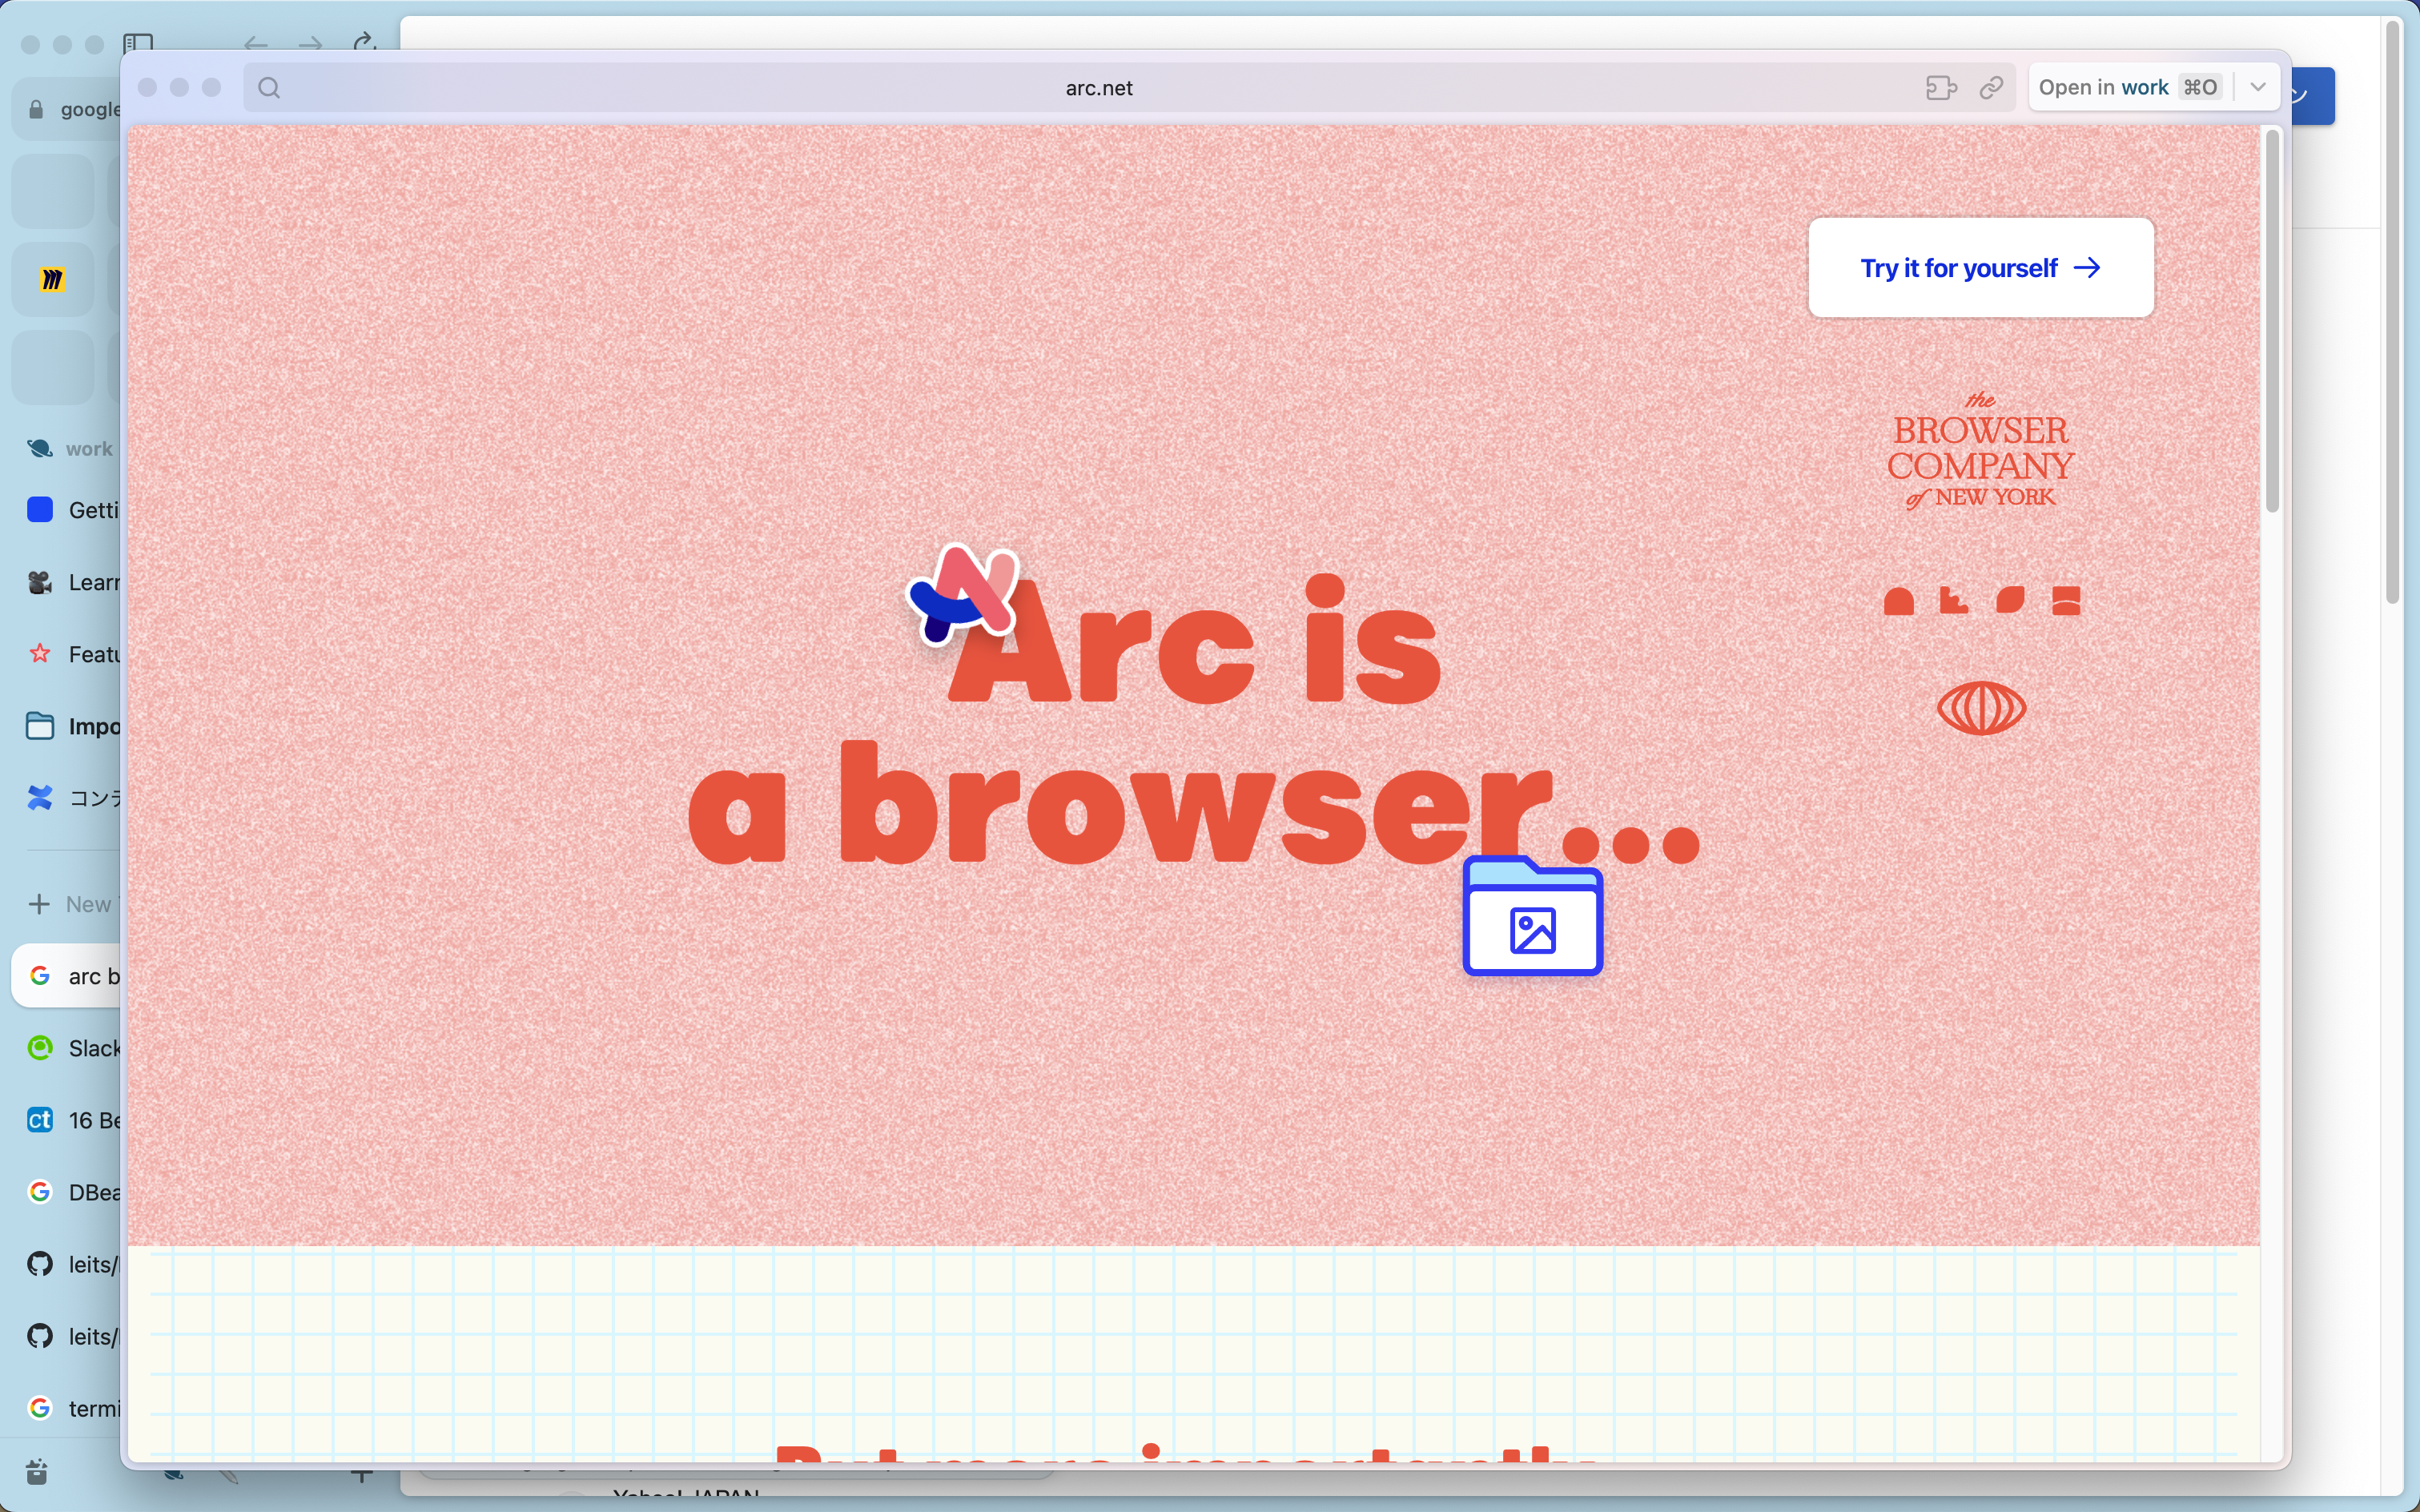Click the arc.net address field
Image resolution: width=2420 pixels, height=1512 pixels.
[1098, 88]
